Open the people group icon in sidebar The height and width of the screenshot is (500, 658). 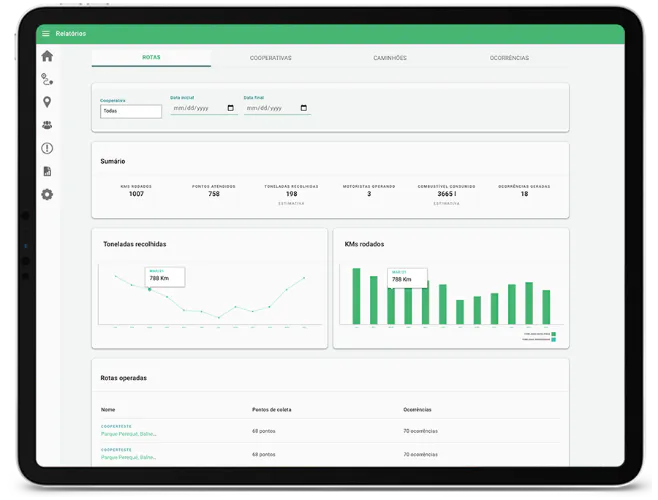(47, 125)
